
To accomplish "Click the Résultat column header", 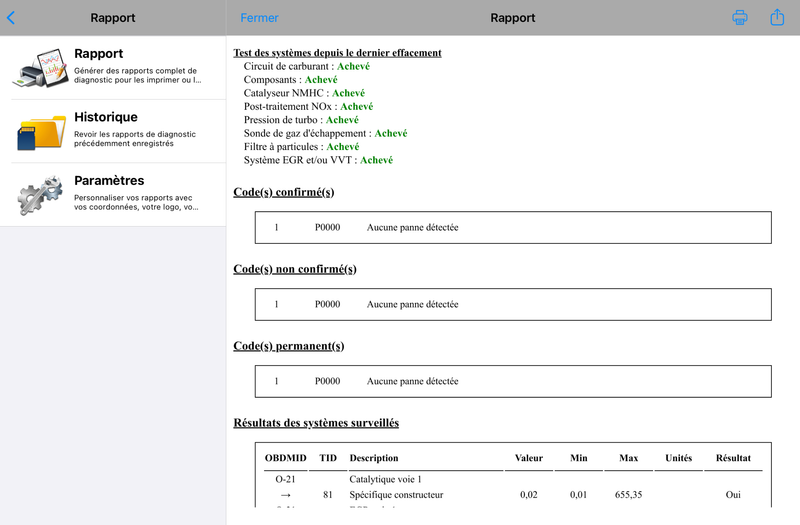I will [x=733, y=458].
